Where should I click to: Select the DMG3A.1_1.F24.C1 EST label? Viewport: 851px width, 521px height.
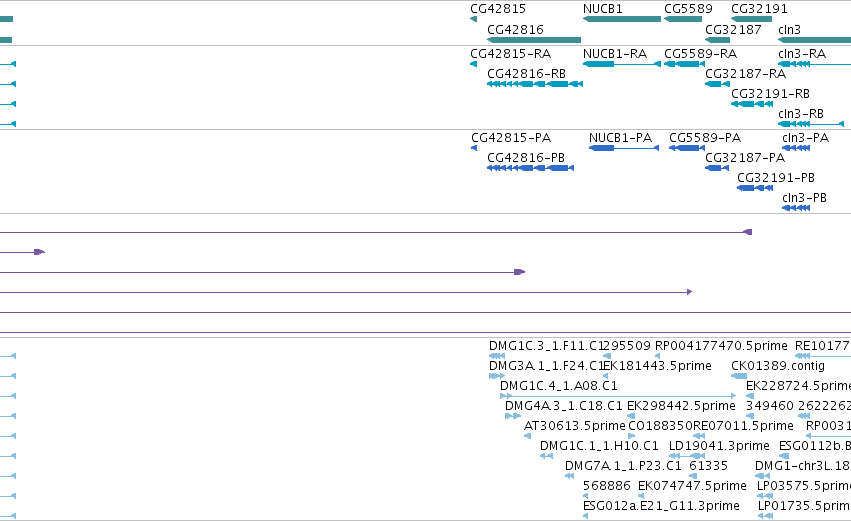tap(546, 366)
